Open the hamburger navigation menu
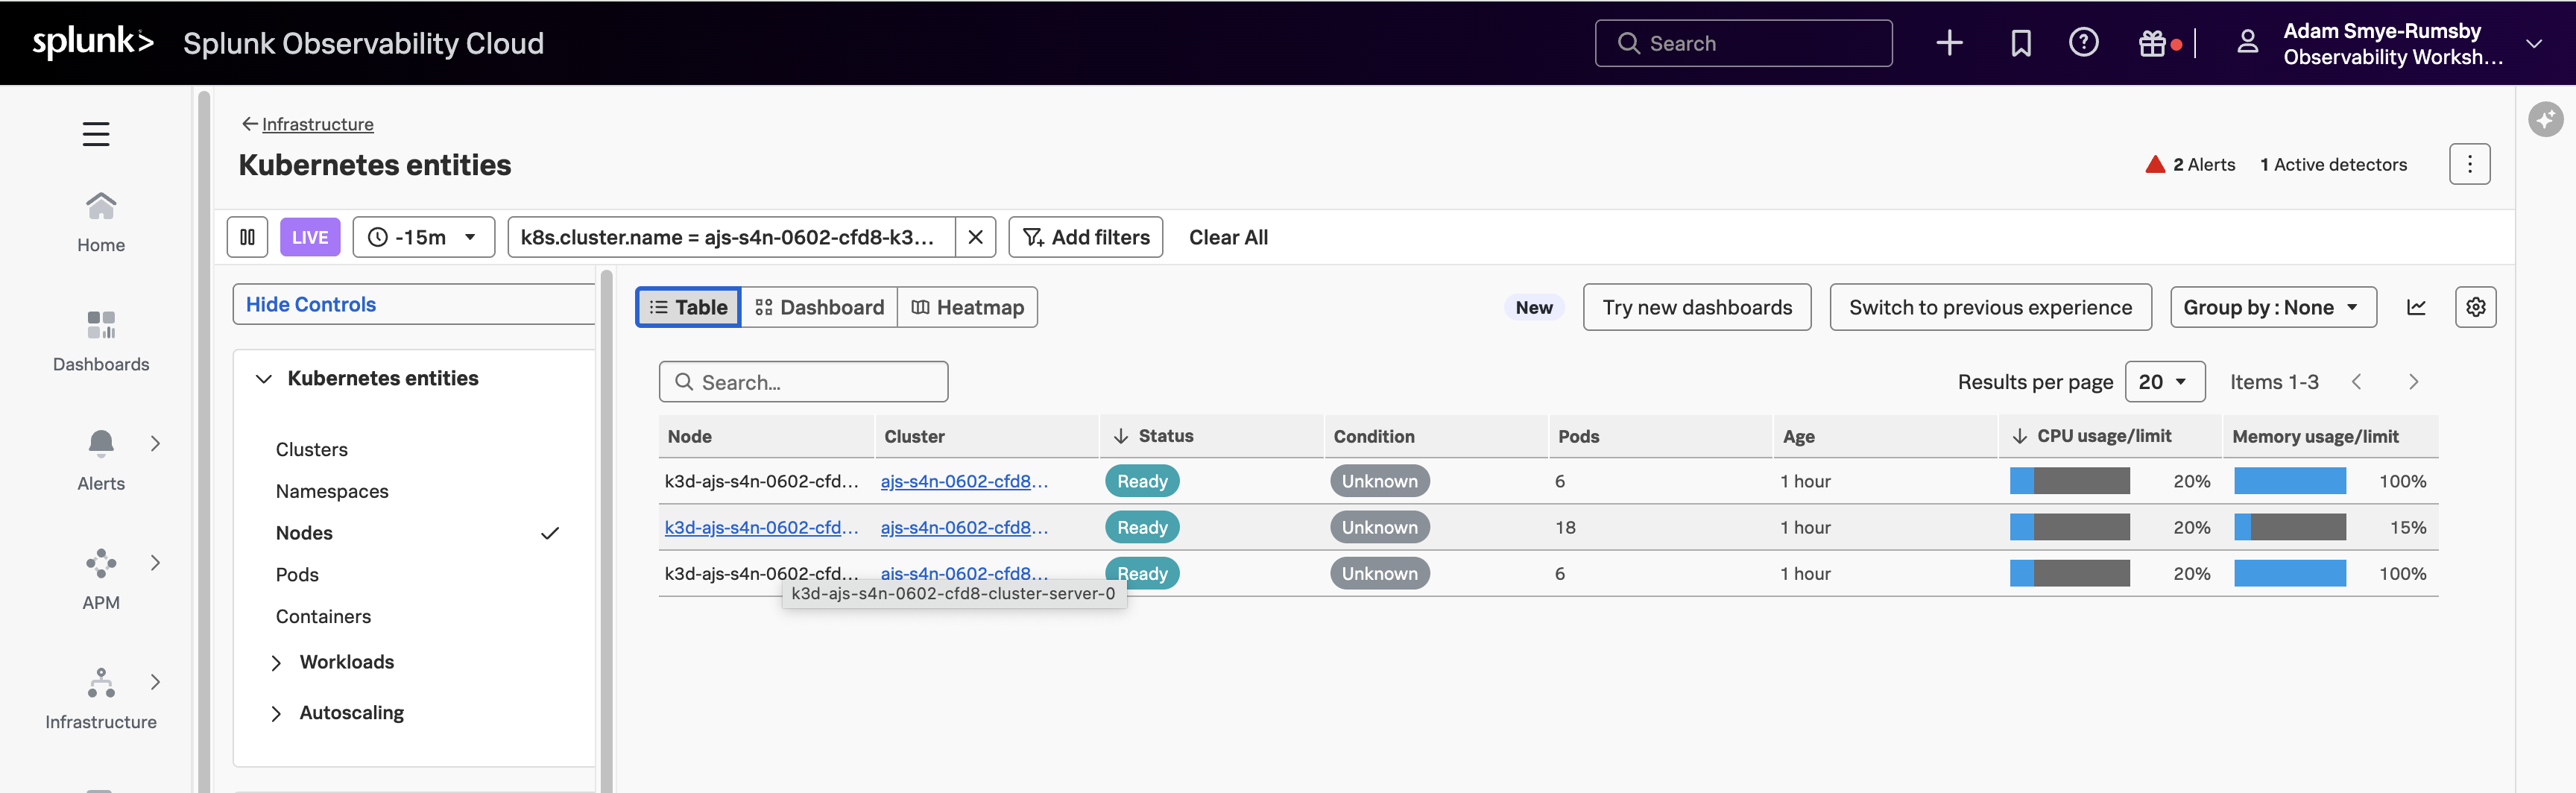 [x=96, y=134]
